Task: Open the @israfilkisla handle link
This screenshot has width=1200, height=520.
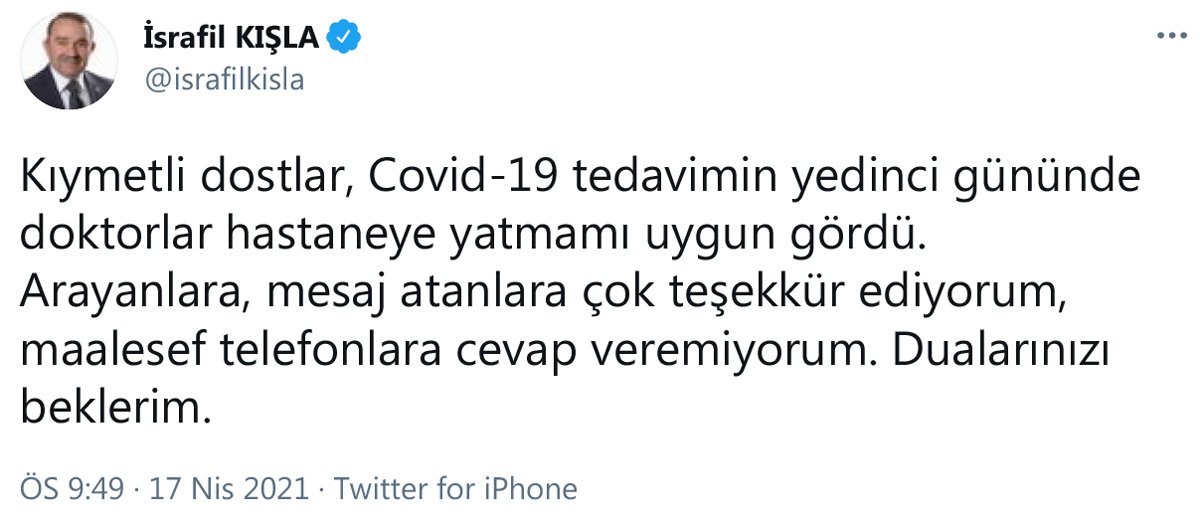Action: [x=225, y=80]
